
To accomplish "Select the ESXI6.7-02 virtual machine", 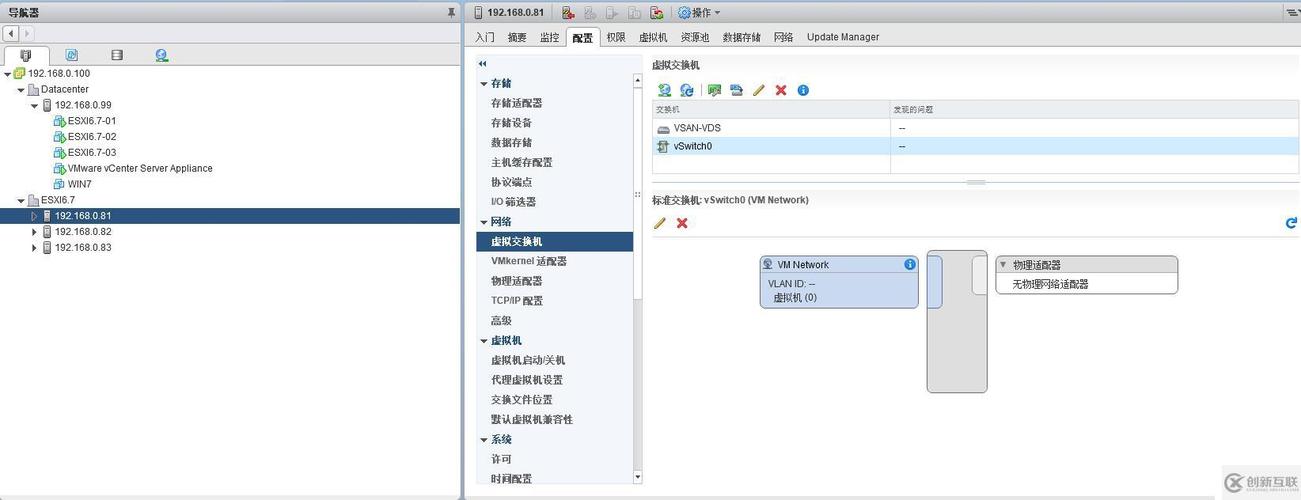I will click(x=91, y=137).
